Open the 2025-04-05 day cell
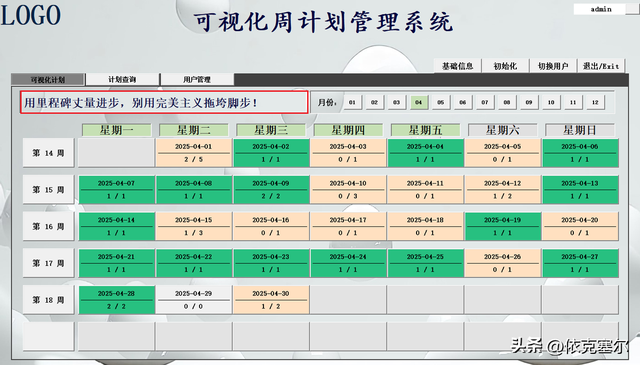The width and height of the screenshot is (640, 365). (502, 153)
